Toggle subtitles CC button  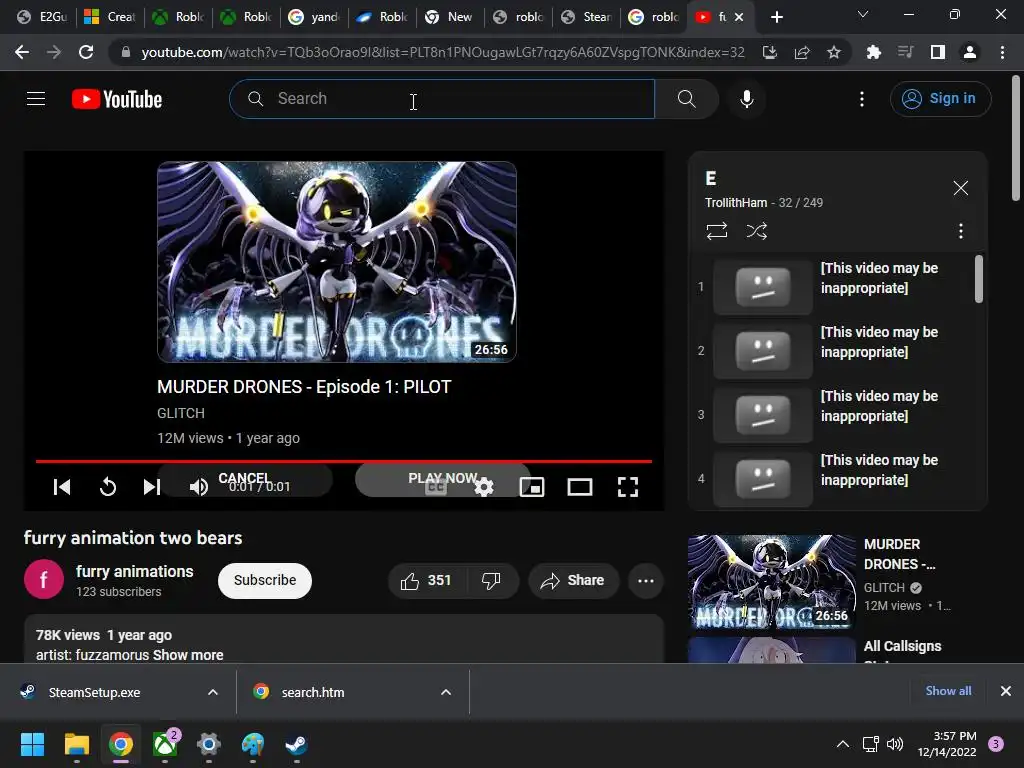point(436,487)
